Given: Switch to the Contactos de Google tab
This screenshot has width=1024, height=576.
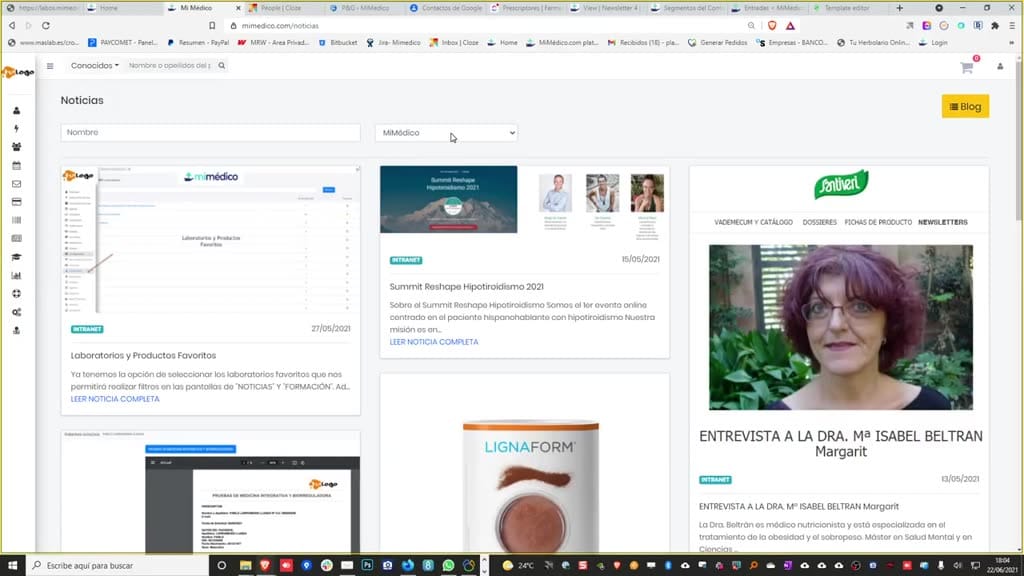Looking at the screenshot, I should (x=446, y=8).
